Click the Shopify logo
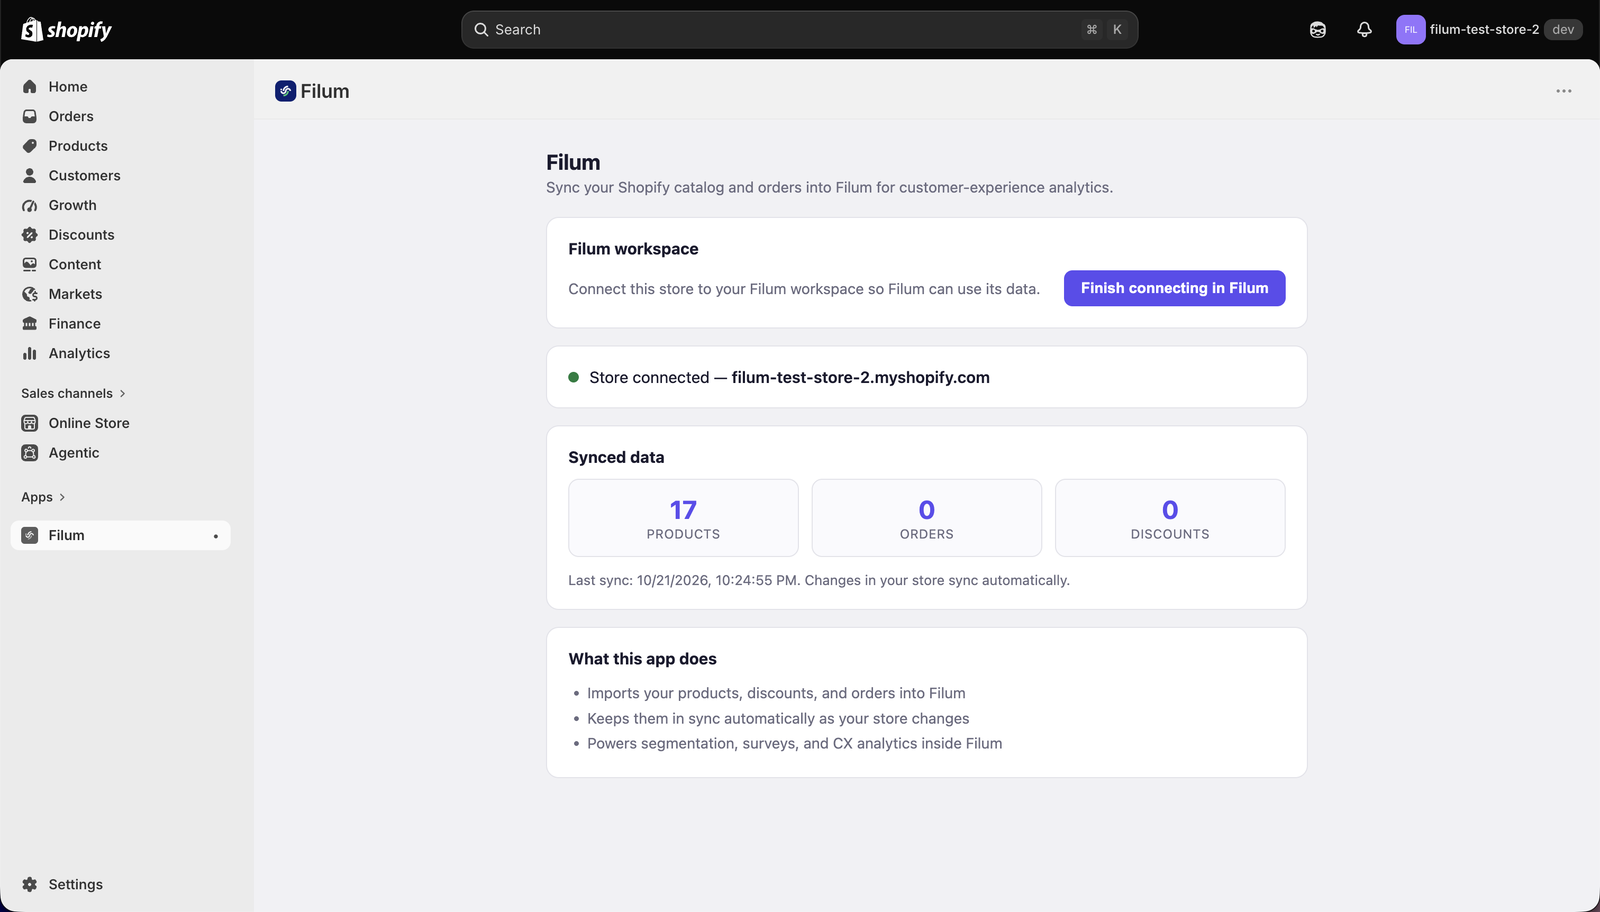 pos(66,30)
